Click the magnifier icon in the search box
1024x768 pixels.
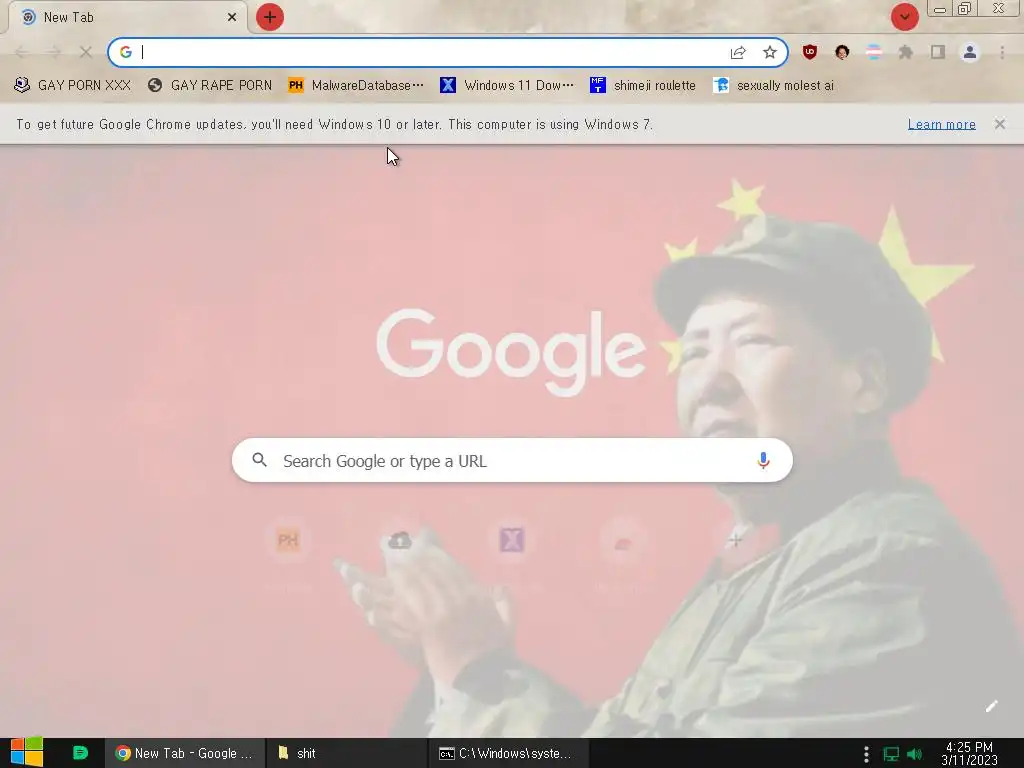[259, 460]
